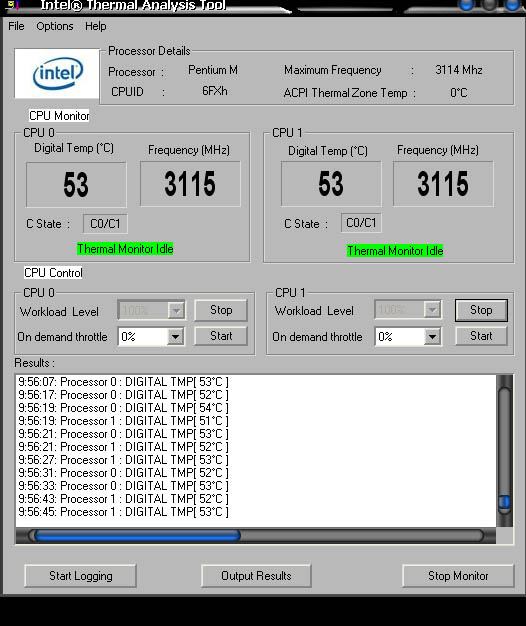Click the CPUID value 6FXh

(215, 91)
